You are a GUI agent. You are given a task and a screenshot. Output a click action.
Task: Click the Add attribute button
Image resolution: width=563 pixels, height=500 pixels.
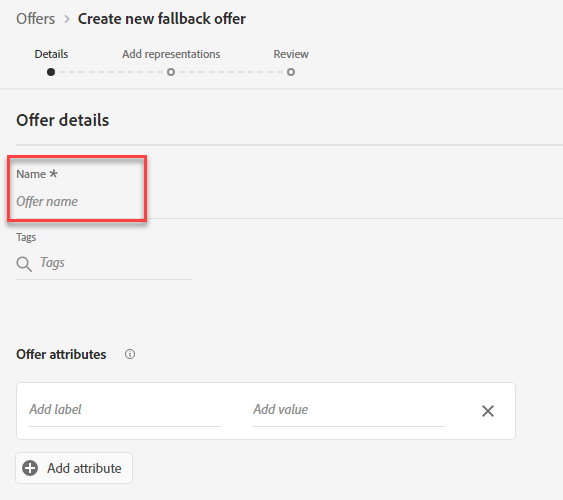pyautogui.click(x=74, y=468)
